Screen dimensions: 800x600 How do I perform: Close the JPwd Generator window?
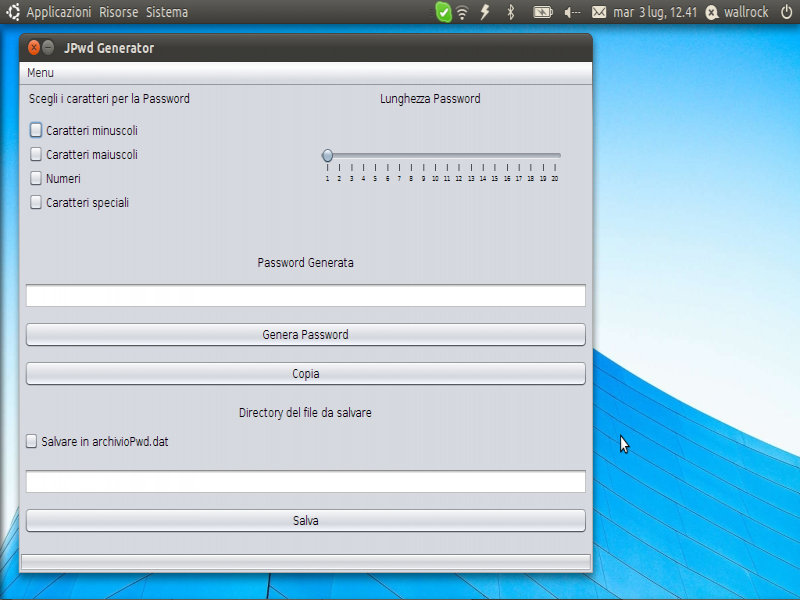(34, 47)
